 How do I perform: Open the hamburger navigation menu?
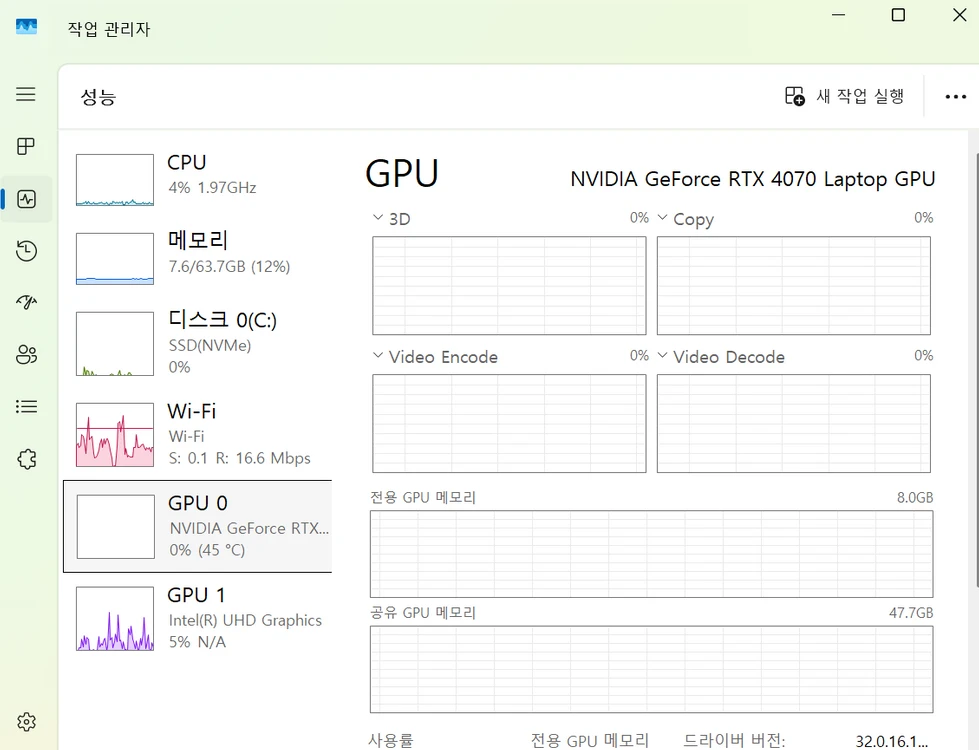26,94
